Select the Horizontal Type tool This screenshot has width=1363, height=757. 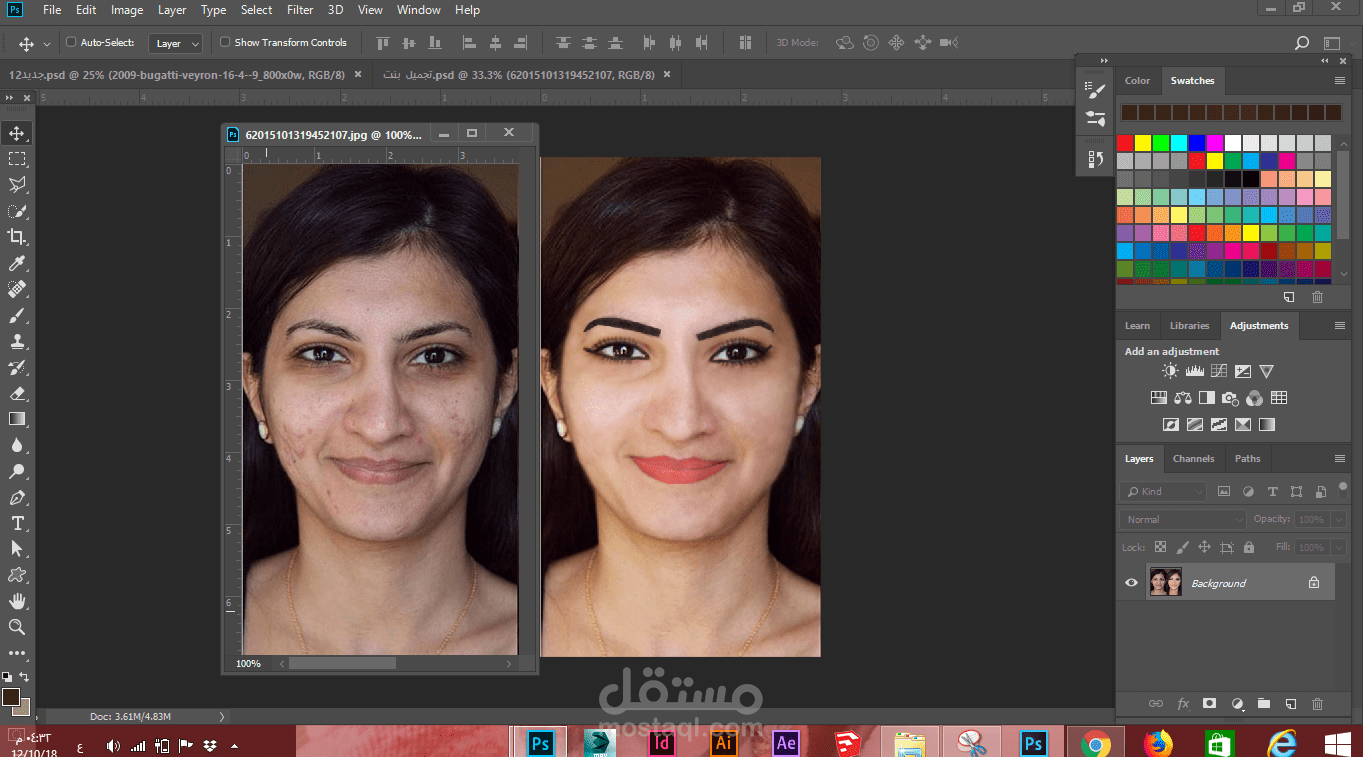pyautogui.click(x=17, y=523)
